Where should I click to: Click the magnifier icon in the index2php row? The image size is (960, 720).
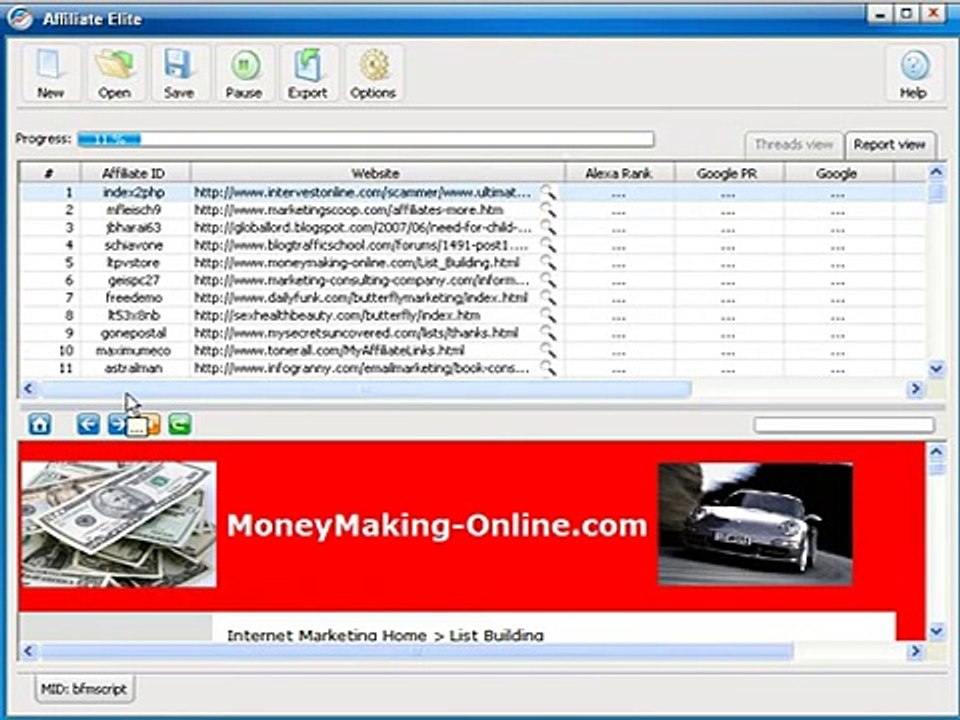[x=548, y=193]
